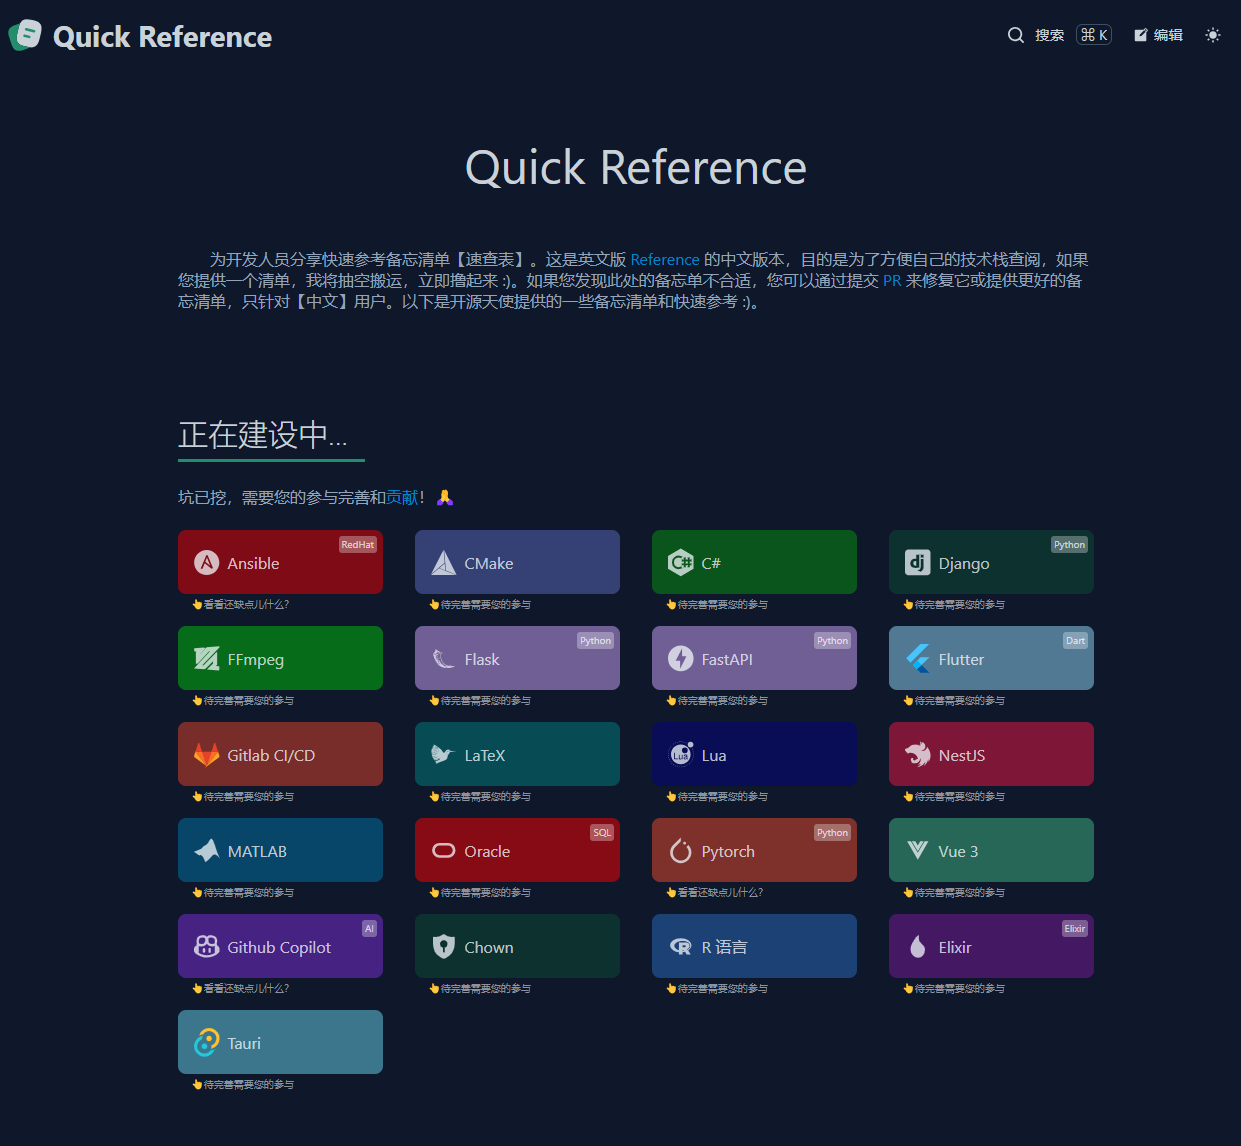
Task: Open the Django cheat sheet card
Action: pyautogui.click(x=991, y=562)
